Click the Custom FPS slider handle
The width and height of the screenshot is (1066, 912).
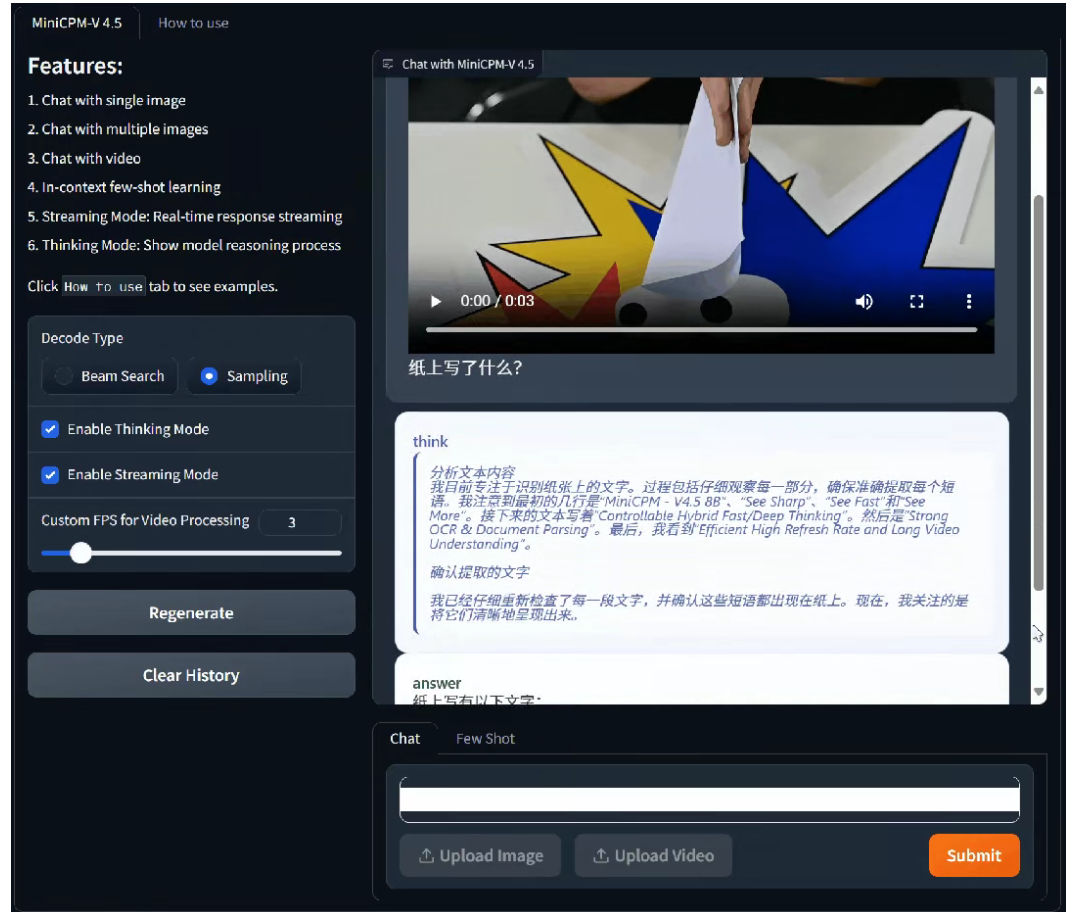81,553
